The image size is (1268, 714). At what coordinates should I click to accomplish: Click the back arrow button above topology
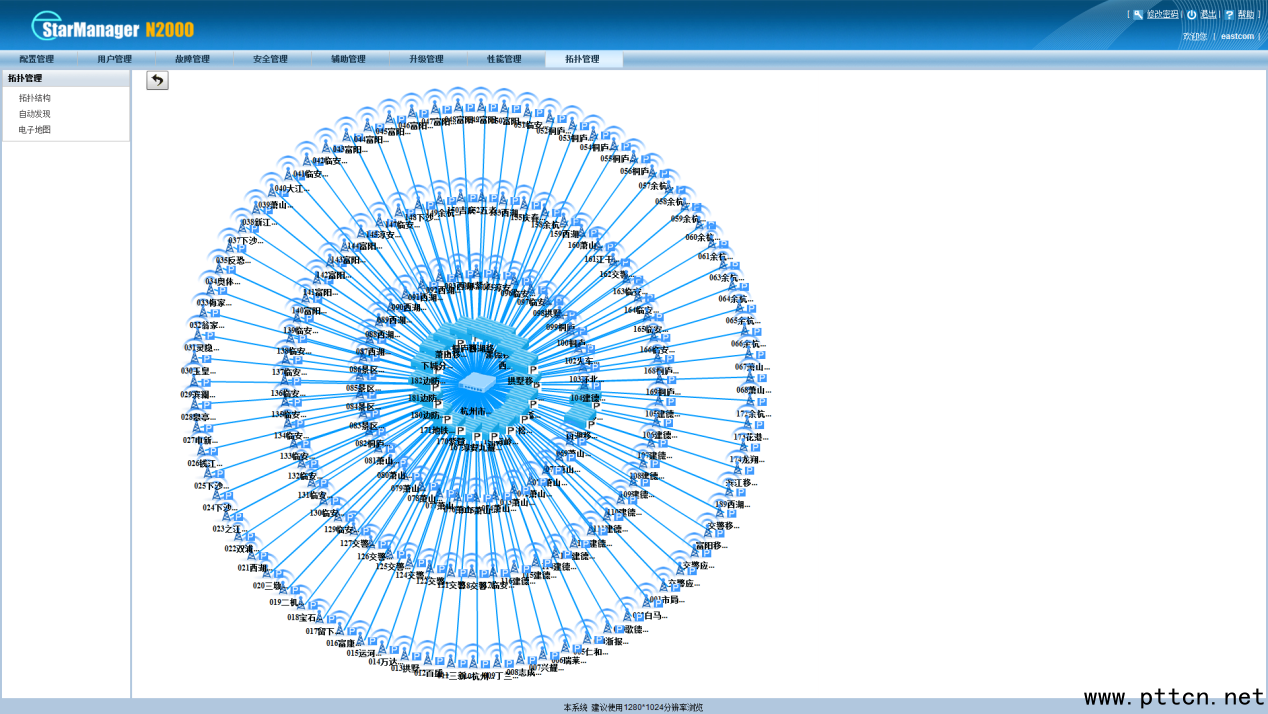(157, 81)
